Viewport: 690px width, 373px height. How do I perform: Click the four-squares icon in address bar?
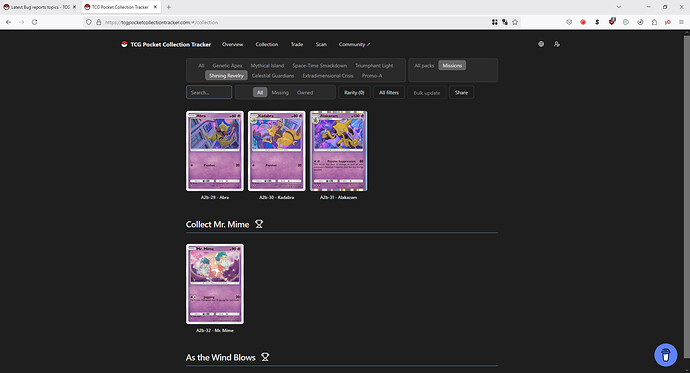coord(495,22)
